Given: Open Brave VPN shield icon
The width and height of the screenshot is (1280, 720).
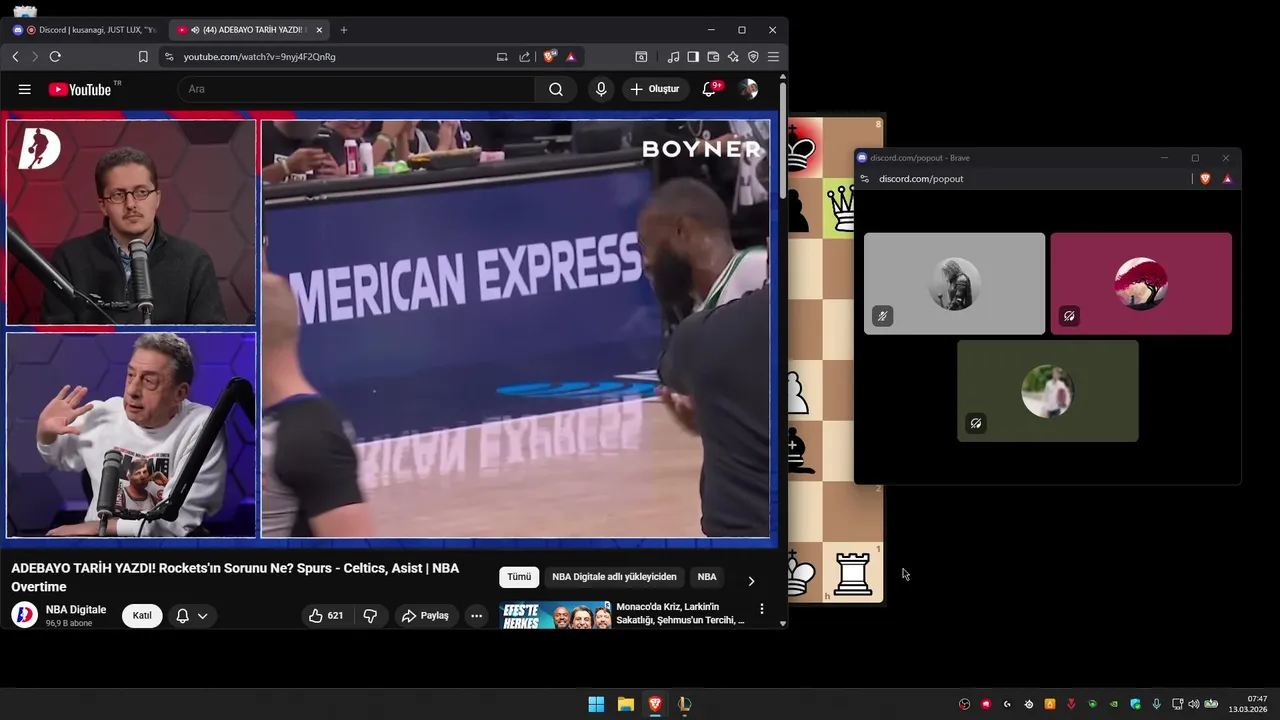Looking at the screenshot, I should tap(753, 57).
